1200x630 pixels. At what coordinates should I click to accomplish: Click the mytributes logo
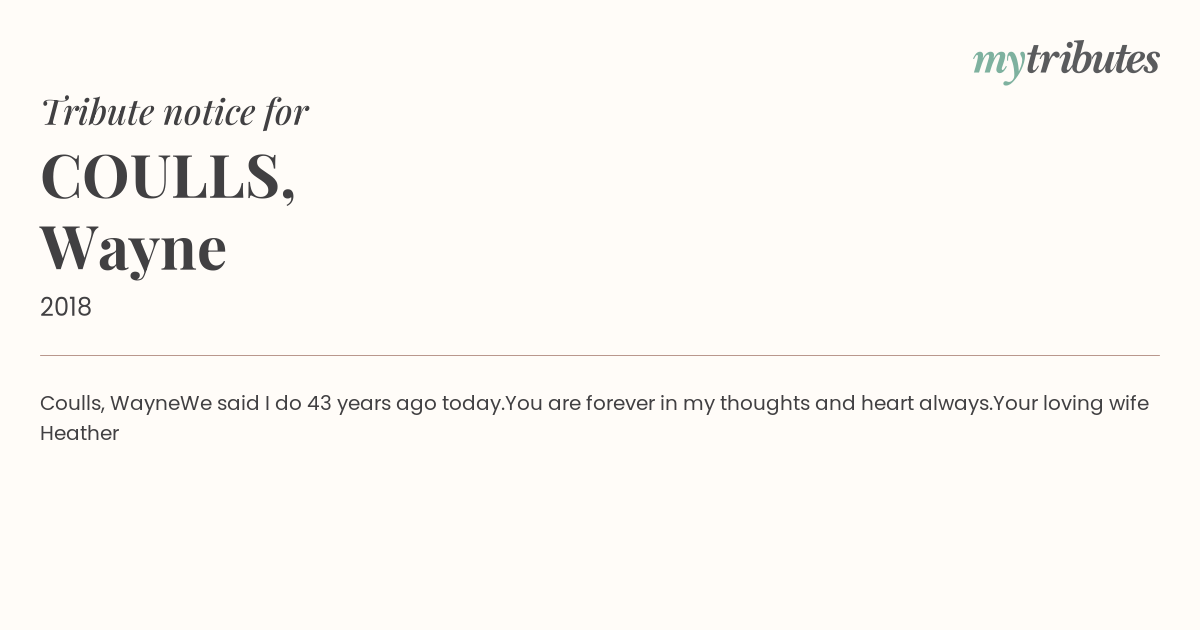[1066, 61]
